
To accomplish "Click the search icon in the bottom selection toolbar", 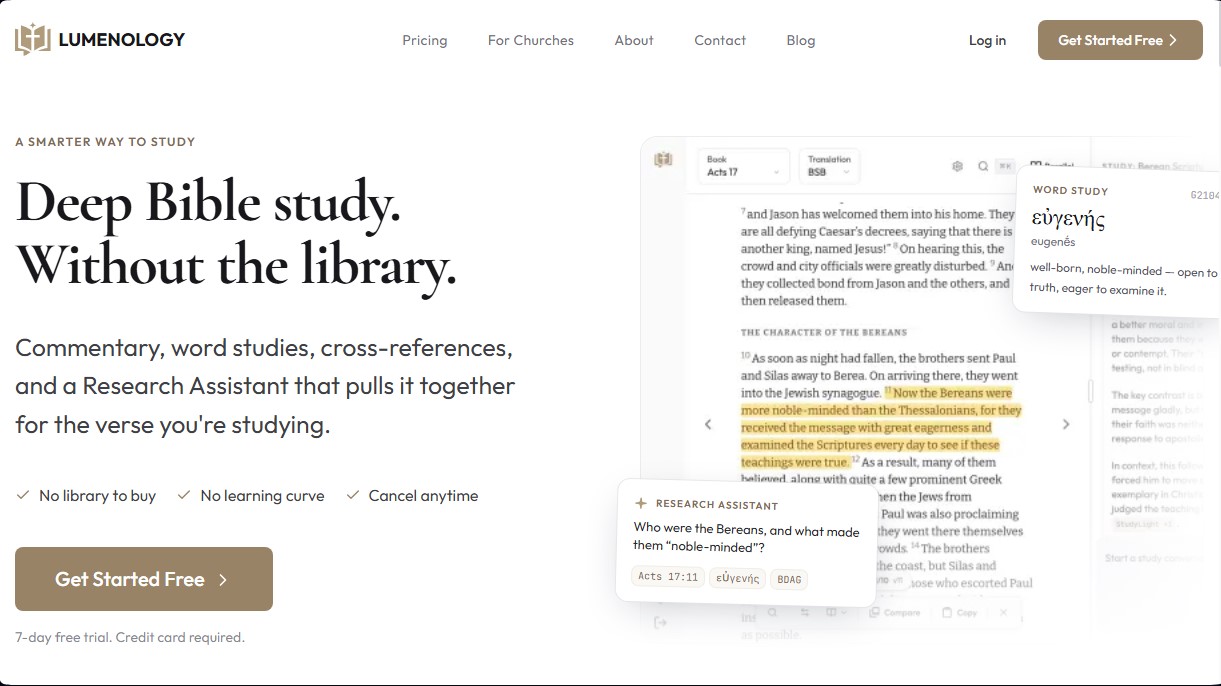I will click(x=772, y=612).
